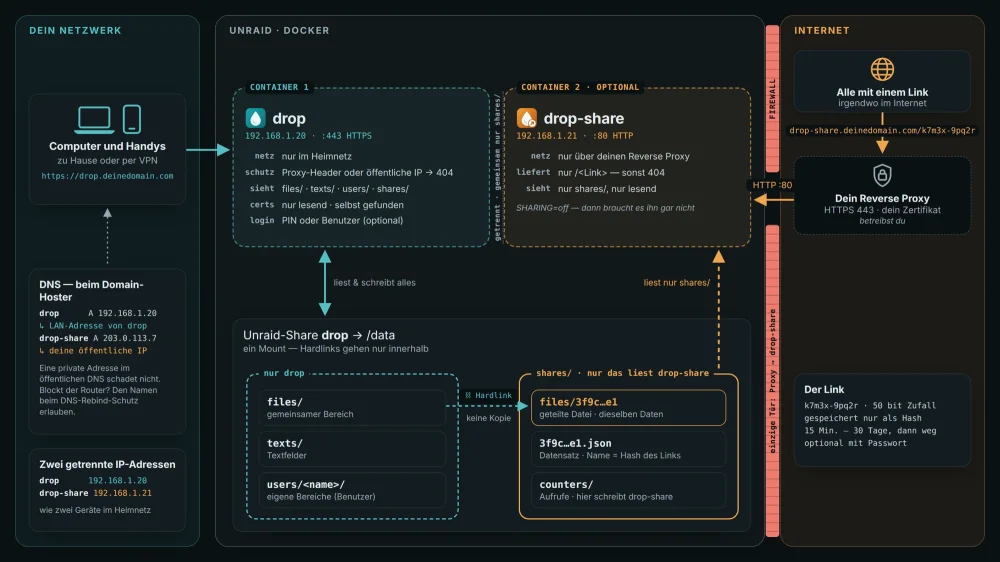Click the orange label 'liest nur shares/'
1000x562 pixels.
click(x=676, y=283)
